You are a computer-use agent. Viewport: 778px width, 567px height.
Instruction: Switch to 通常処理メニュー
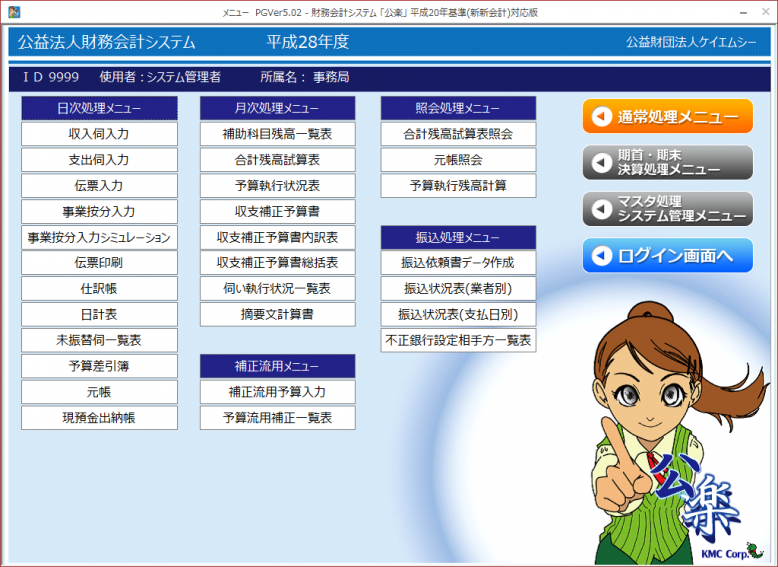668,117
